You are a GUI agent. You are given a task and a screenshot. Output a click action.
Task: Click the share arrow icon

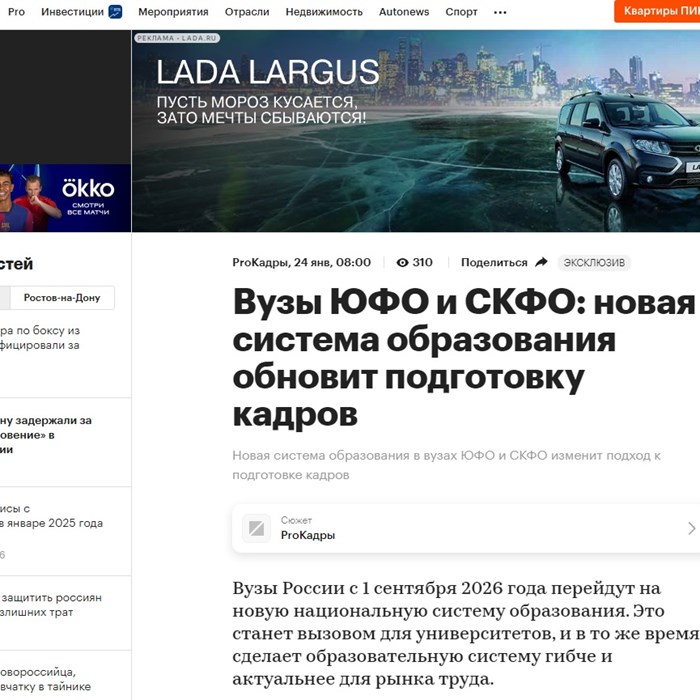[x=541, y=262]
